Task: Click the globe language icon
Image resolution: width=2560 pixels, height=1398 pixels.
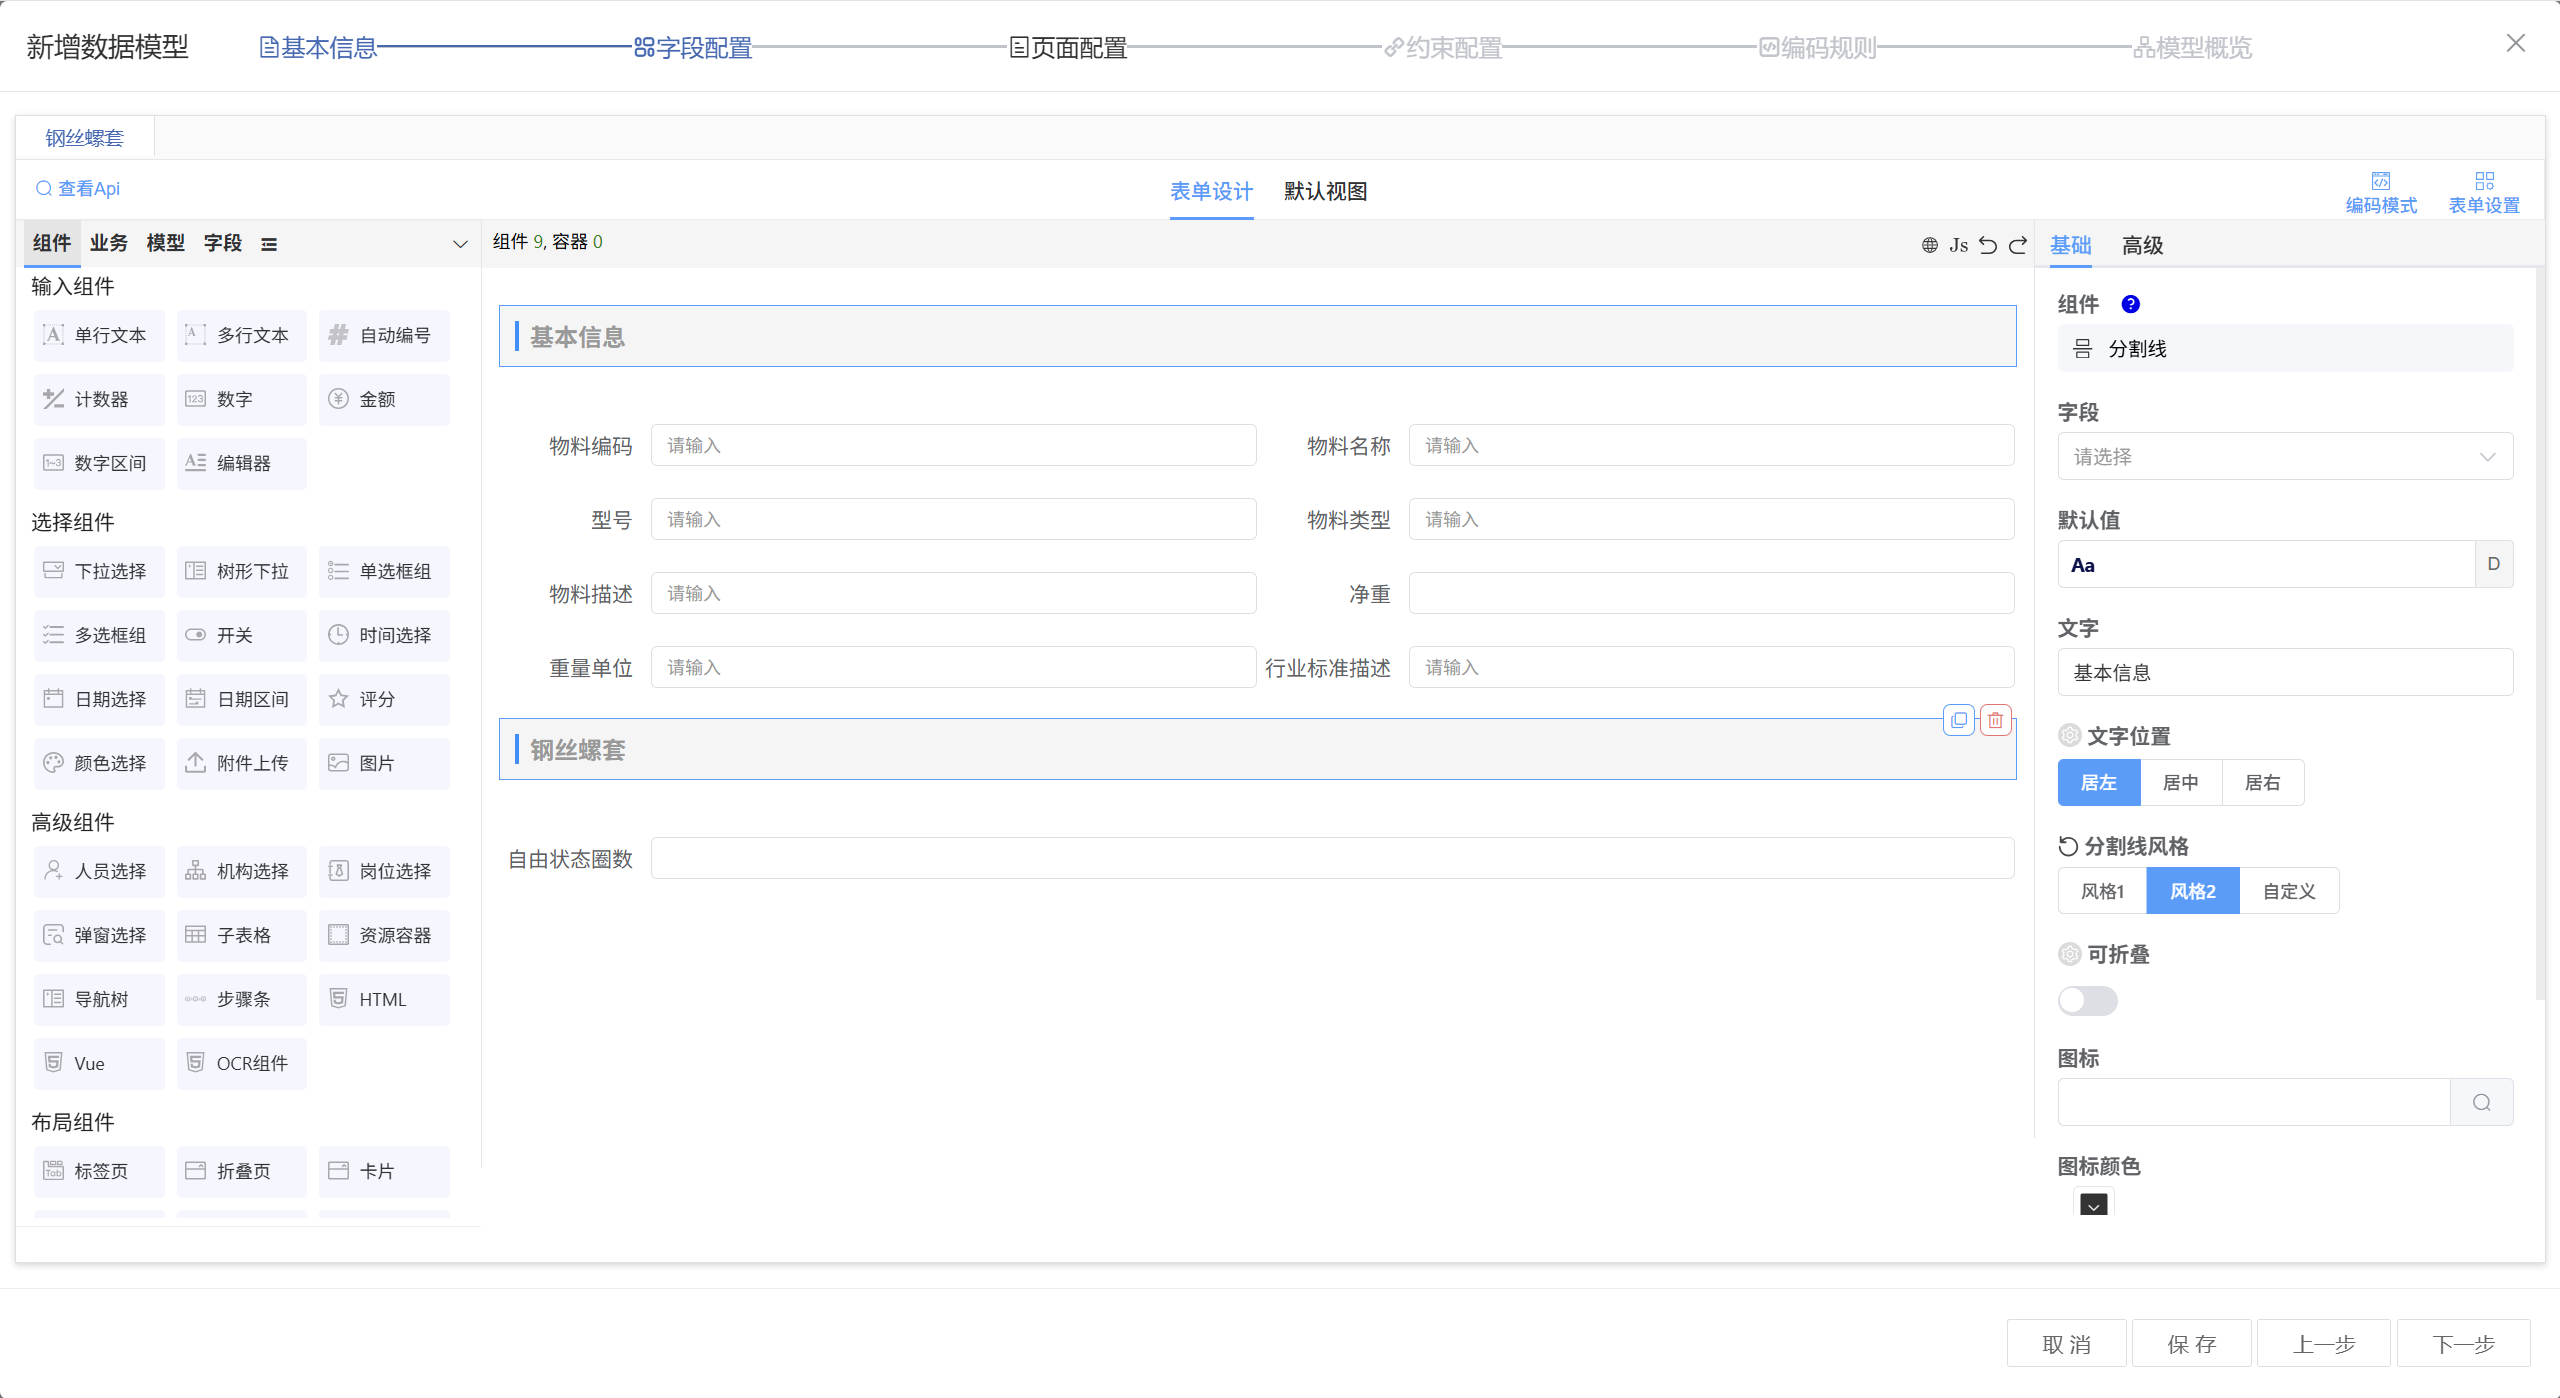Action: click(x=1930, y=245)
